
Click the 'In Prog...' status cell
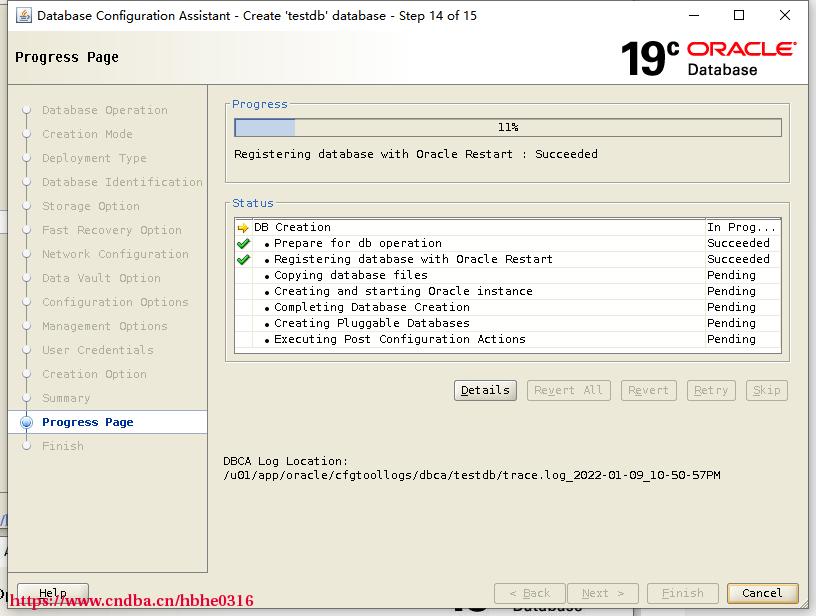[741, 227]
